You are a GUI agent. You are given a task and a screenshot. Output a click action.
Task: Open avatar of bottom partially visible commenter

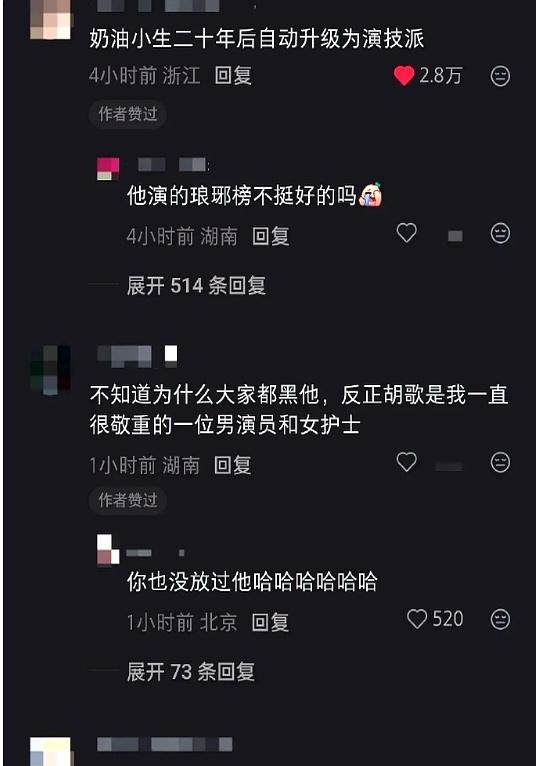pyautogui.click(x=51, y=751)
